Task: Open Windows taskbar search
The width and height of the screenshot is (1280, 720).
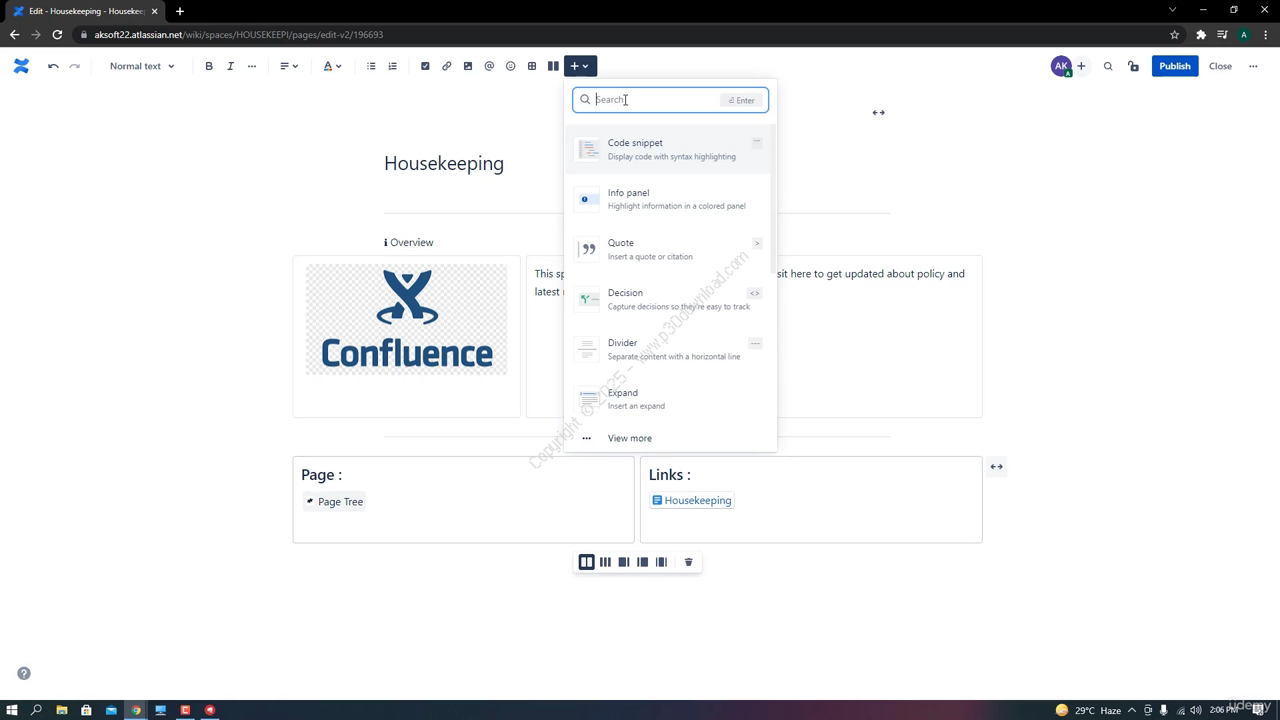Action: (x=36, y=710)
